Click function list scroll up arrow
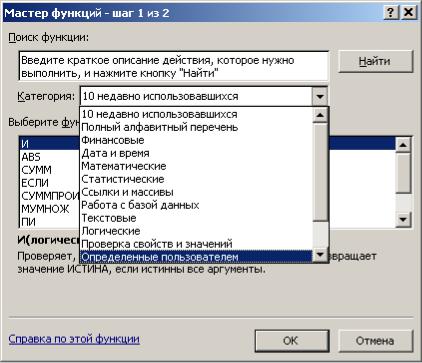Screen dimensions: 422x363 coord(403,145)
